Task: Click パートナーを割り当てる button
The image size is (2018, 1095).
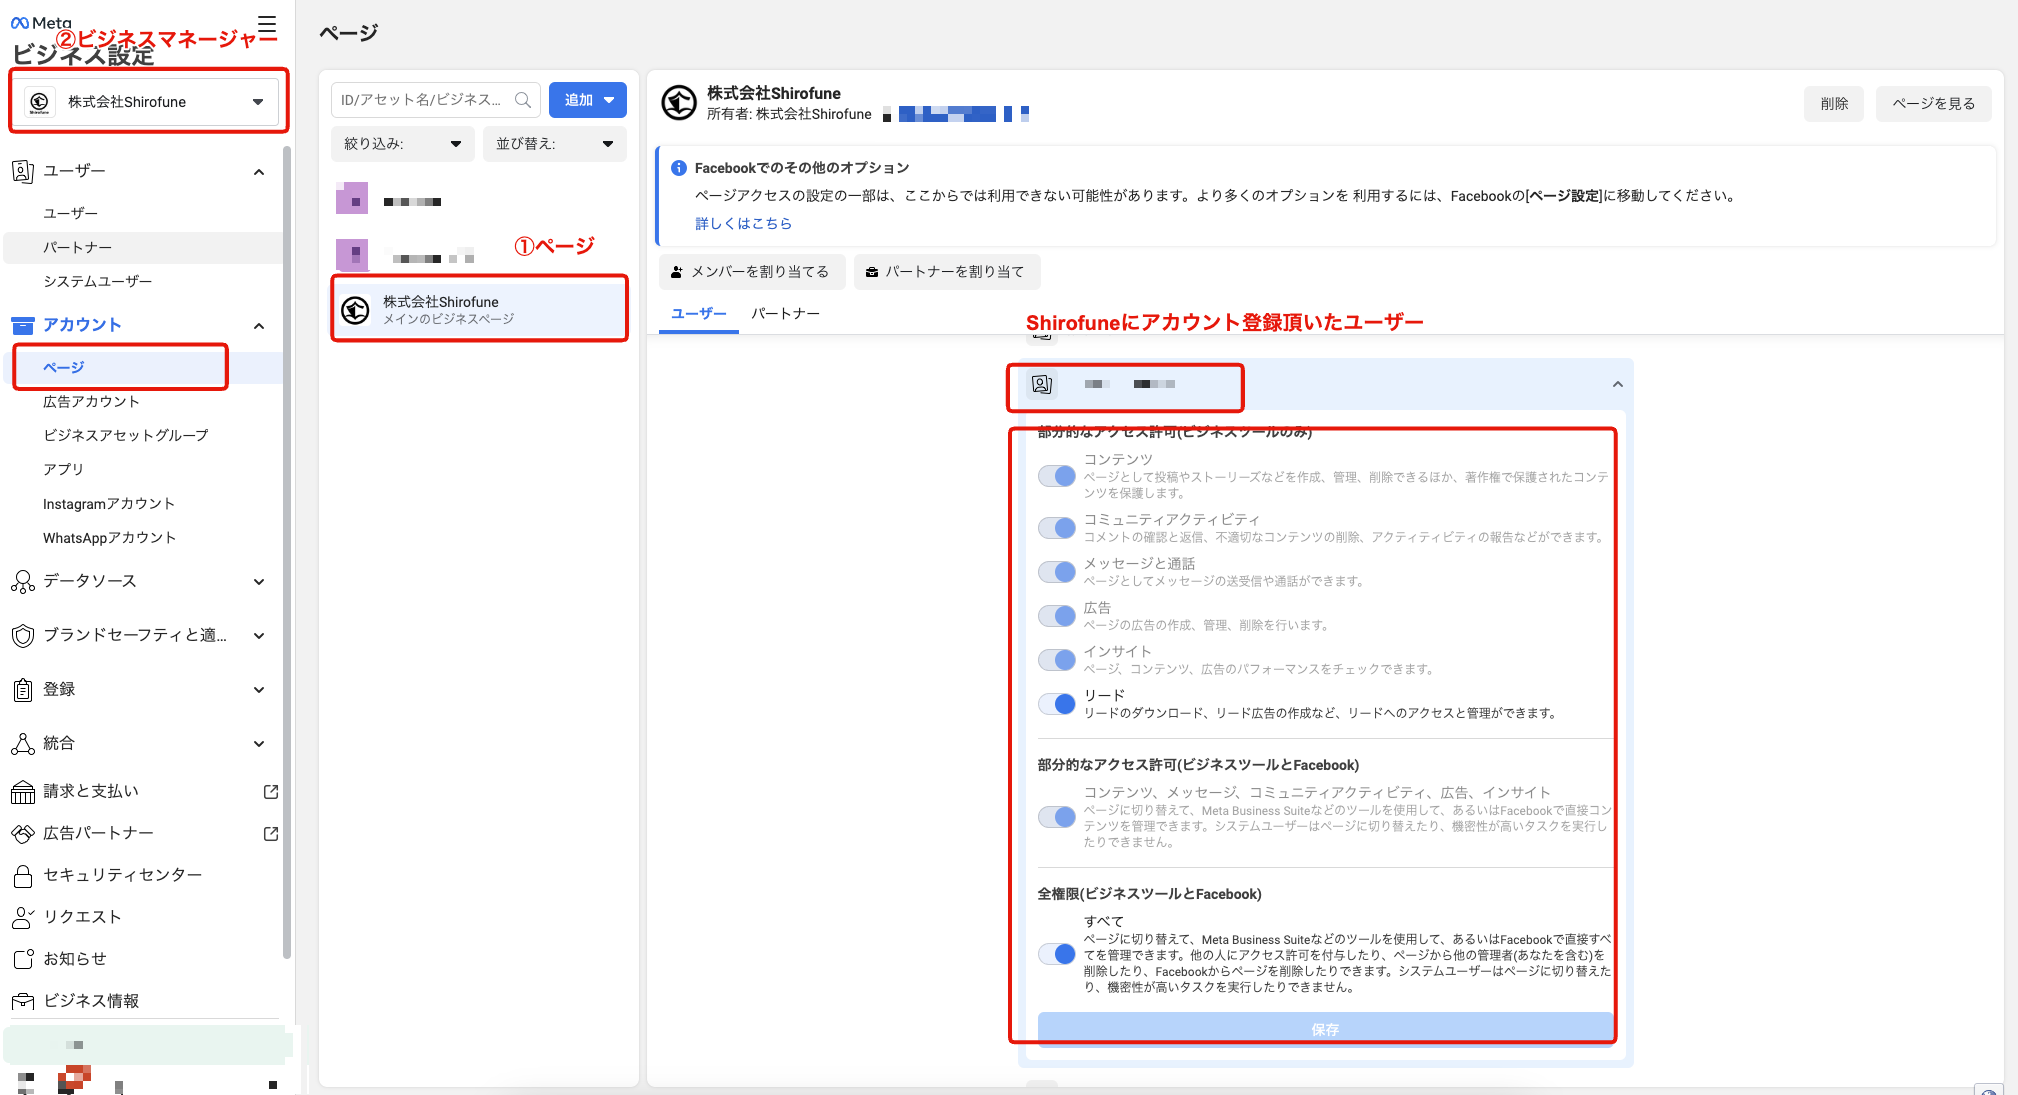Action: [946, 272]
